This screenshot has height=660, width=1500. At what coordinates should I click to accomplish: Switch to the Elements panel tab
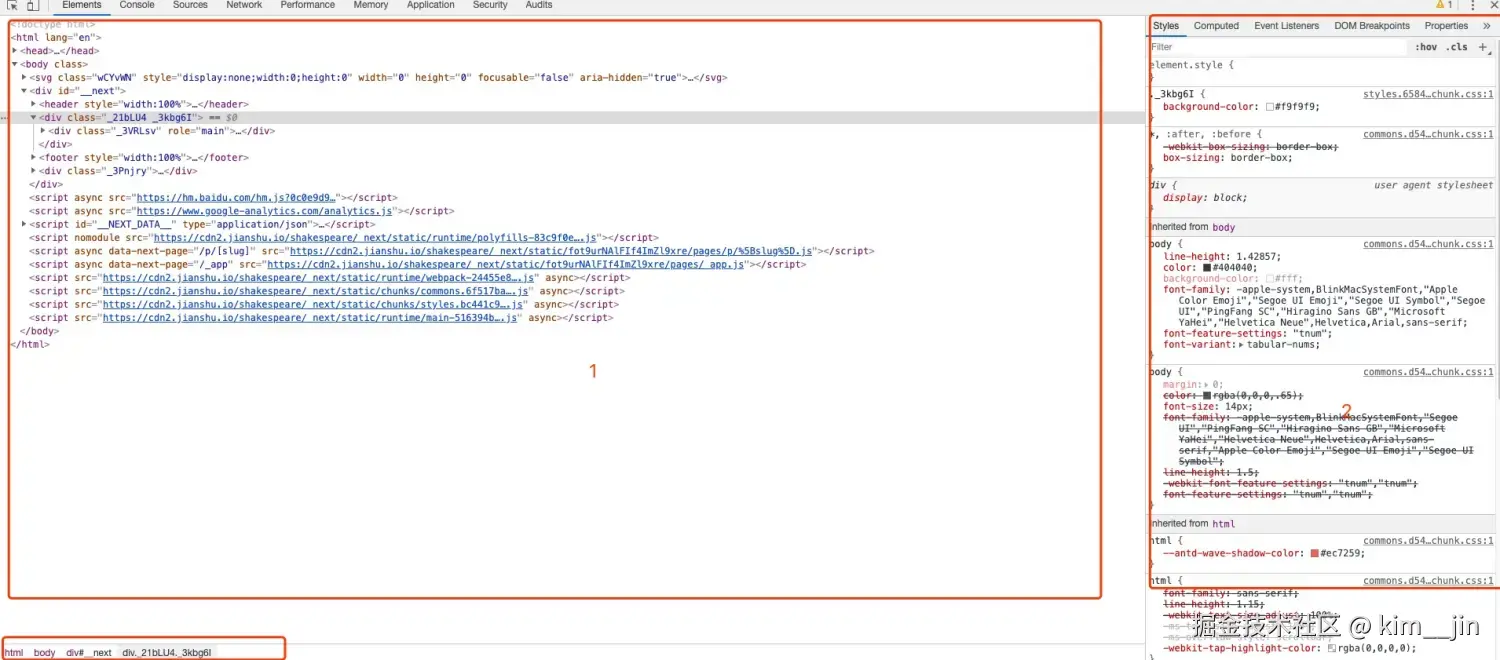82,5
